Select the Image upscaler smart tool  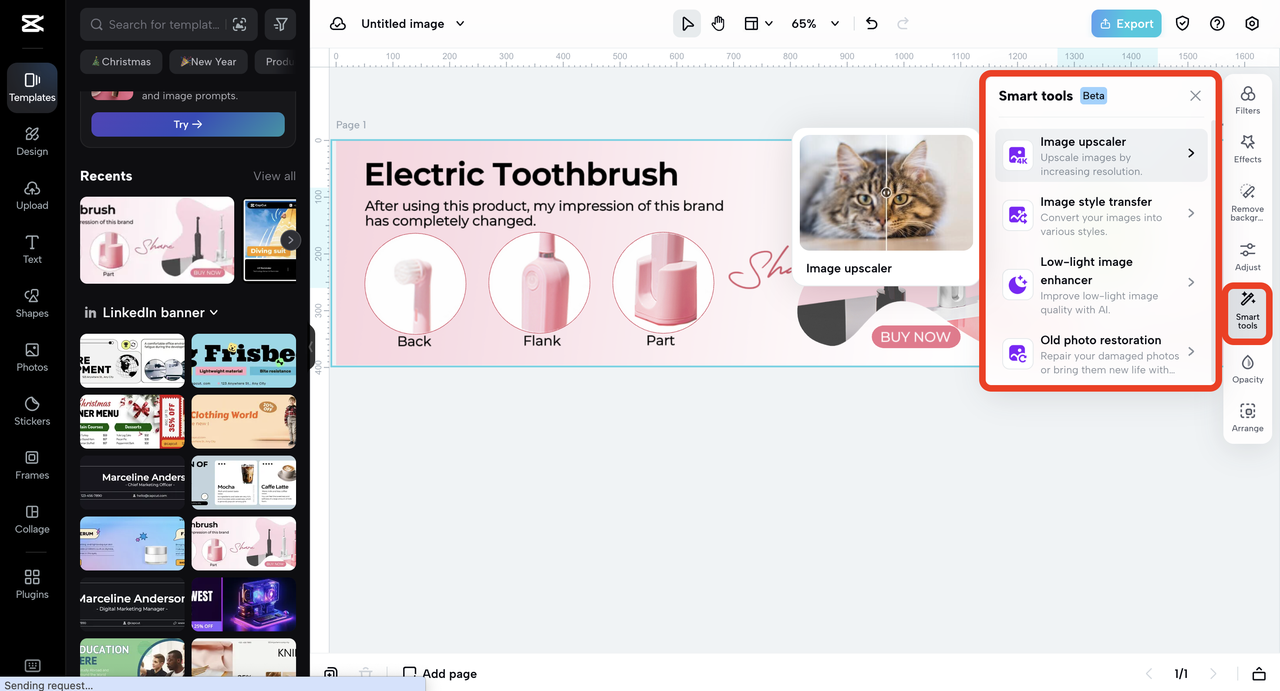point(1101,156)
